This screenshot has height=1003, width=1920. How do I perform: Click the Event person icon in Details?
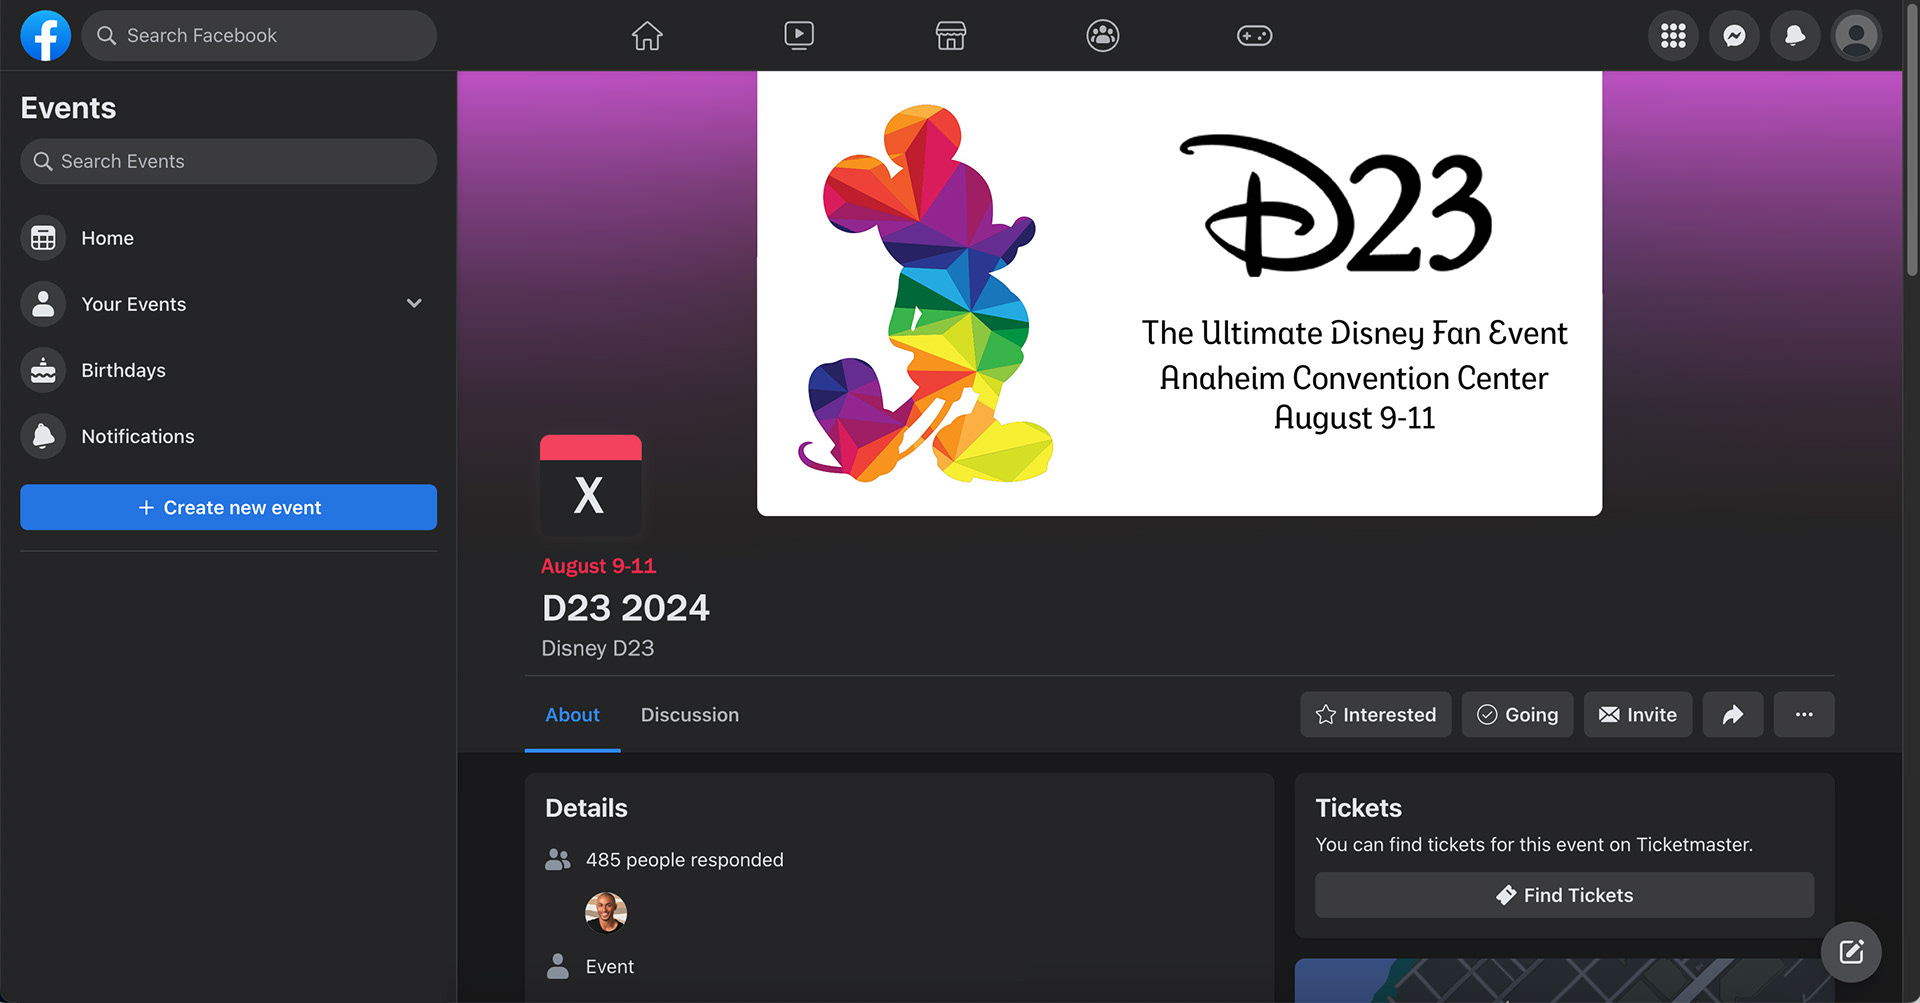click(x=558, y=967)
